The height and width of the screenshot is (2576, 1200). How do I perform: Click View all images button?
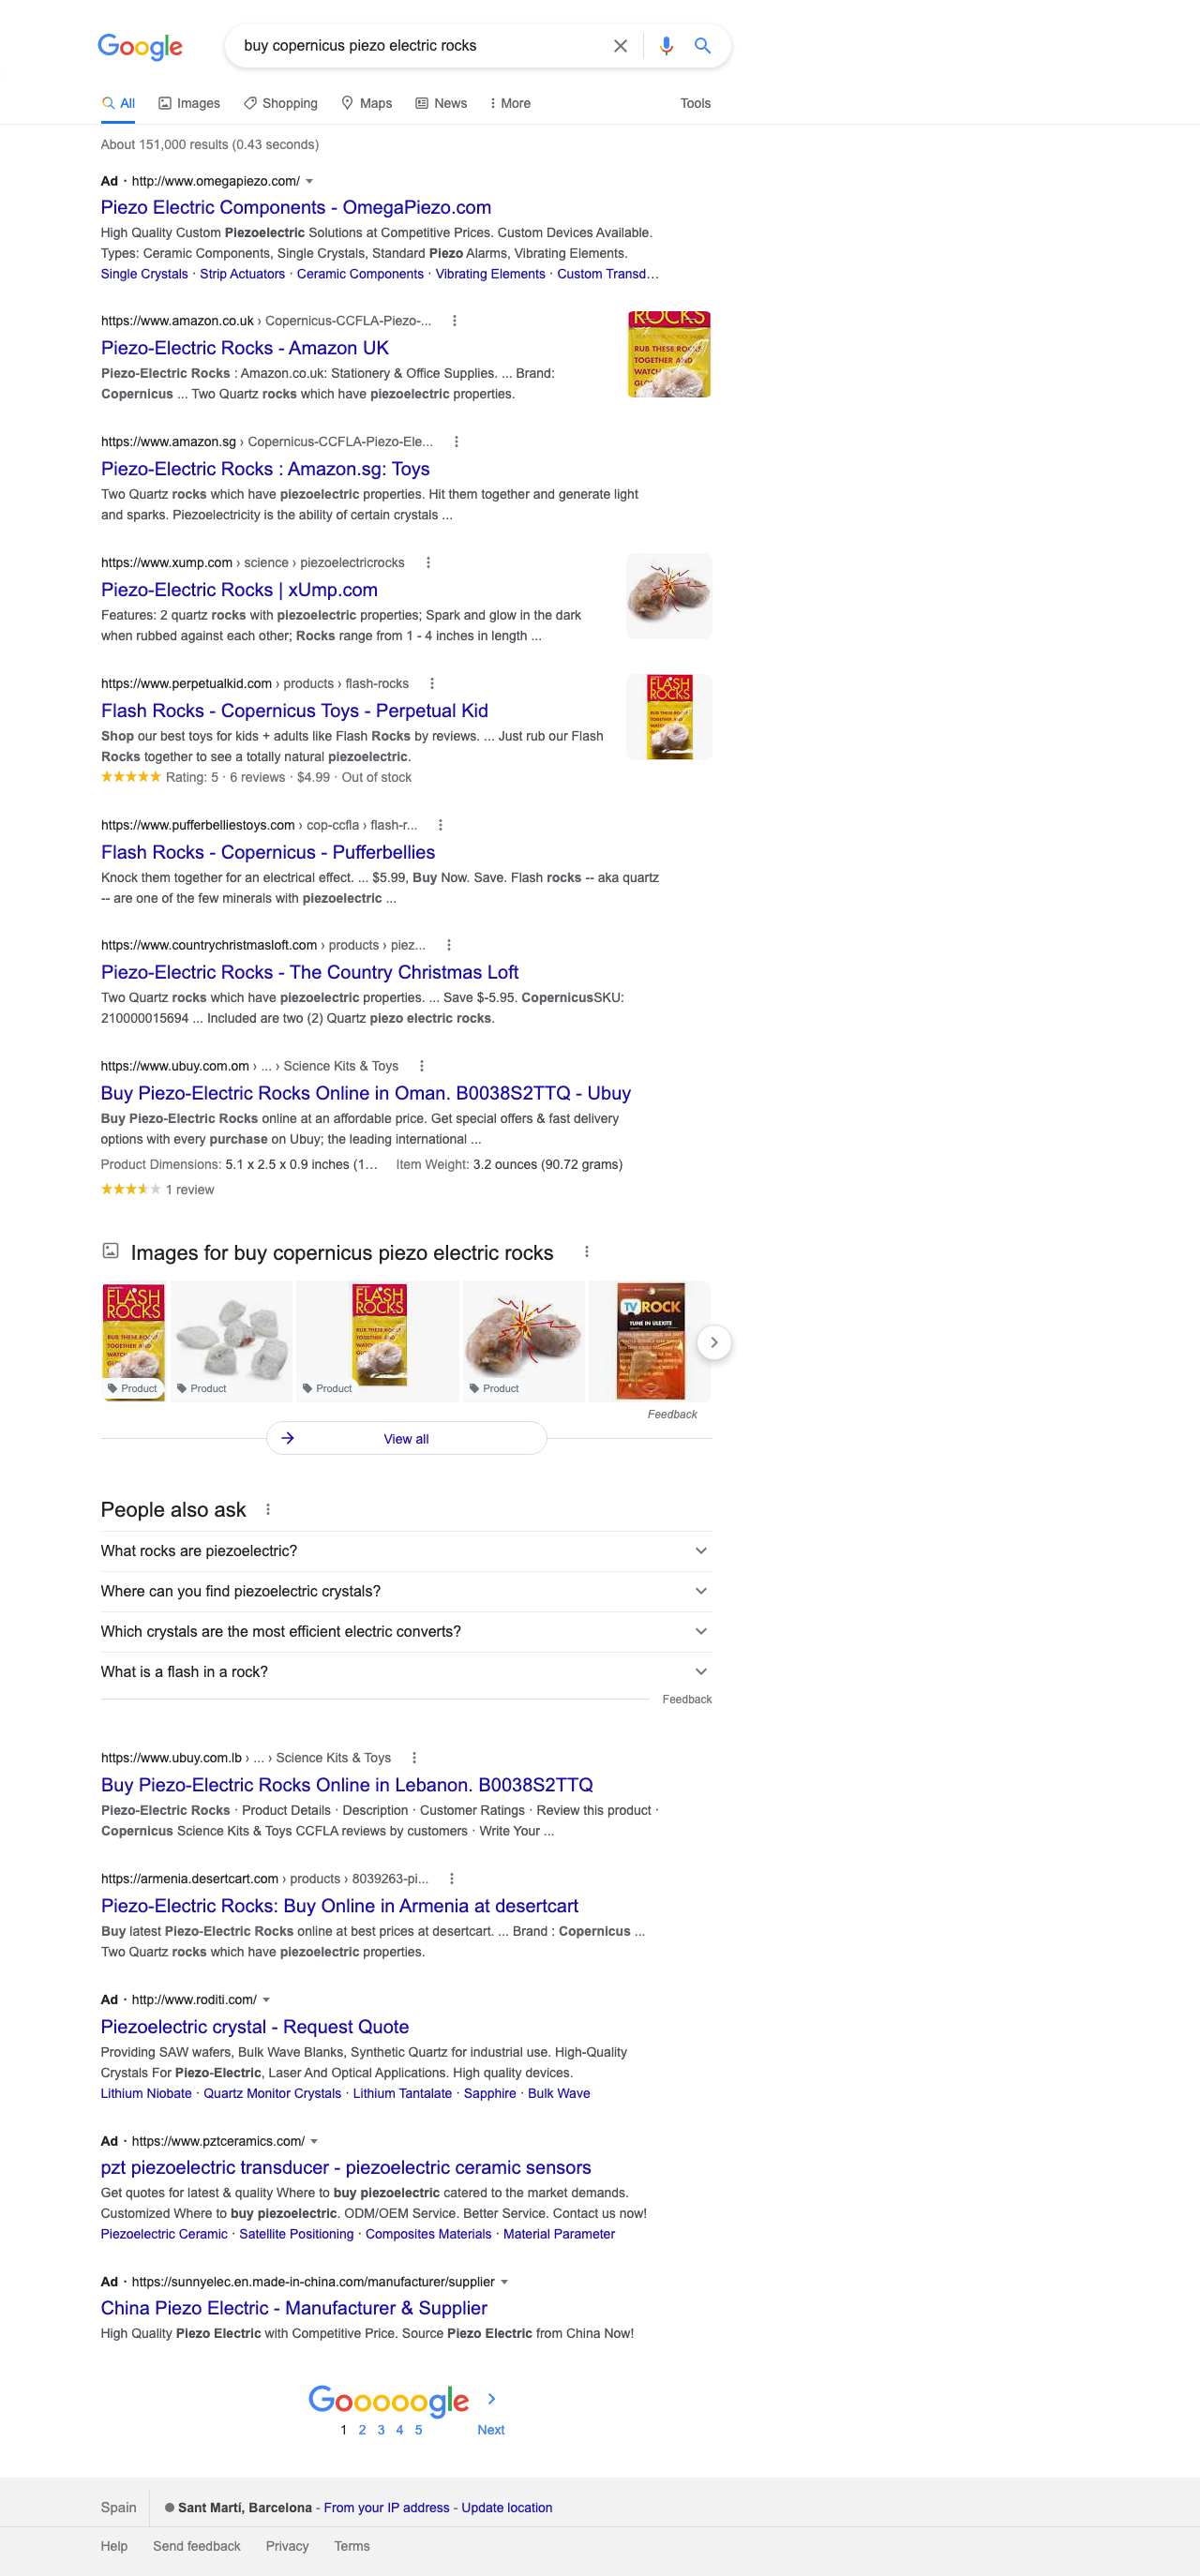[x=406, y=1439]
